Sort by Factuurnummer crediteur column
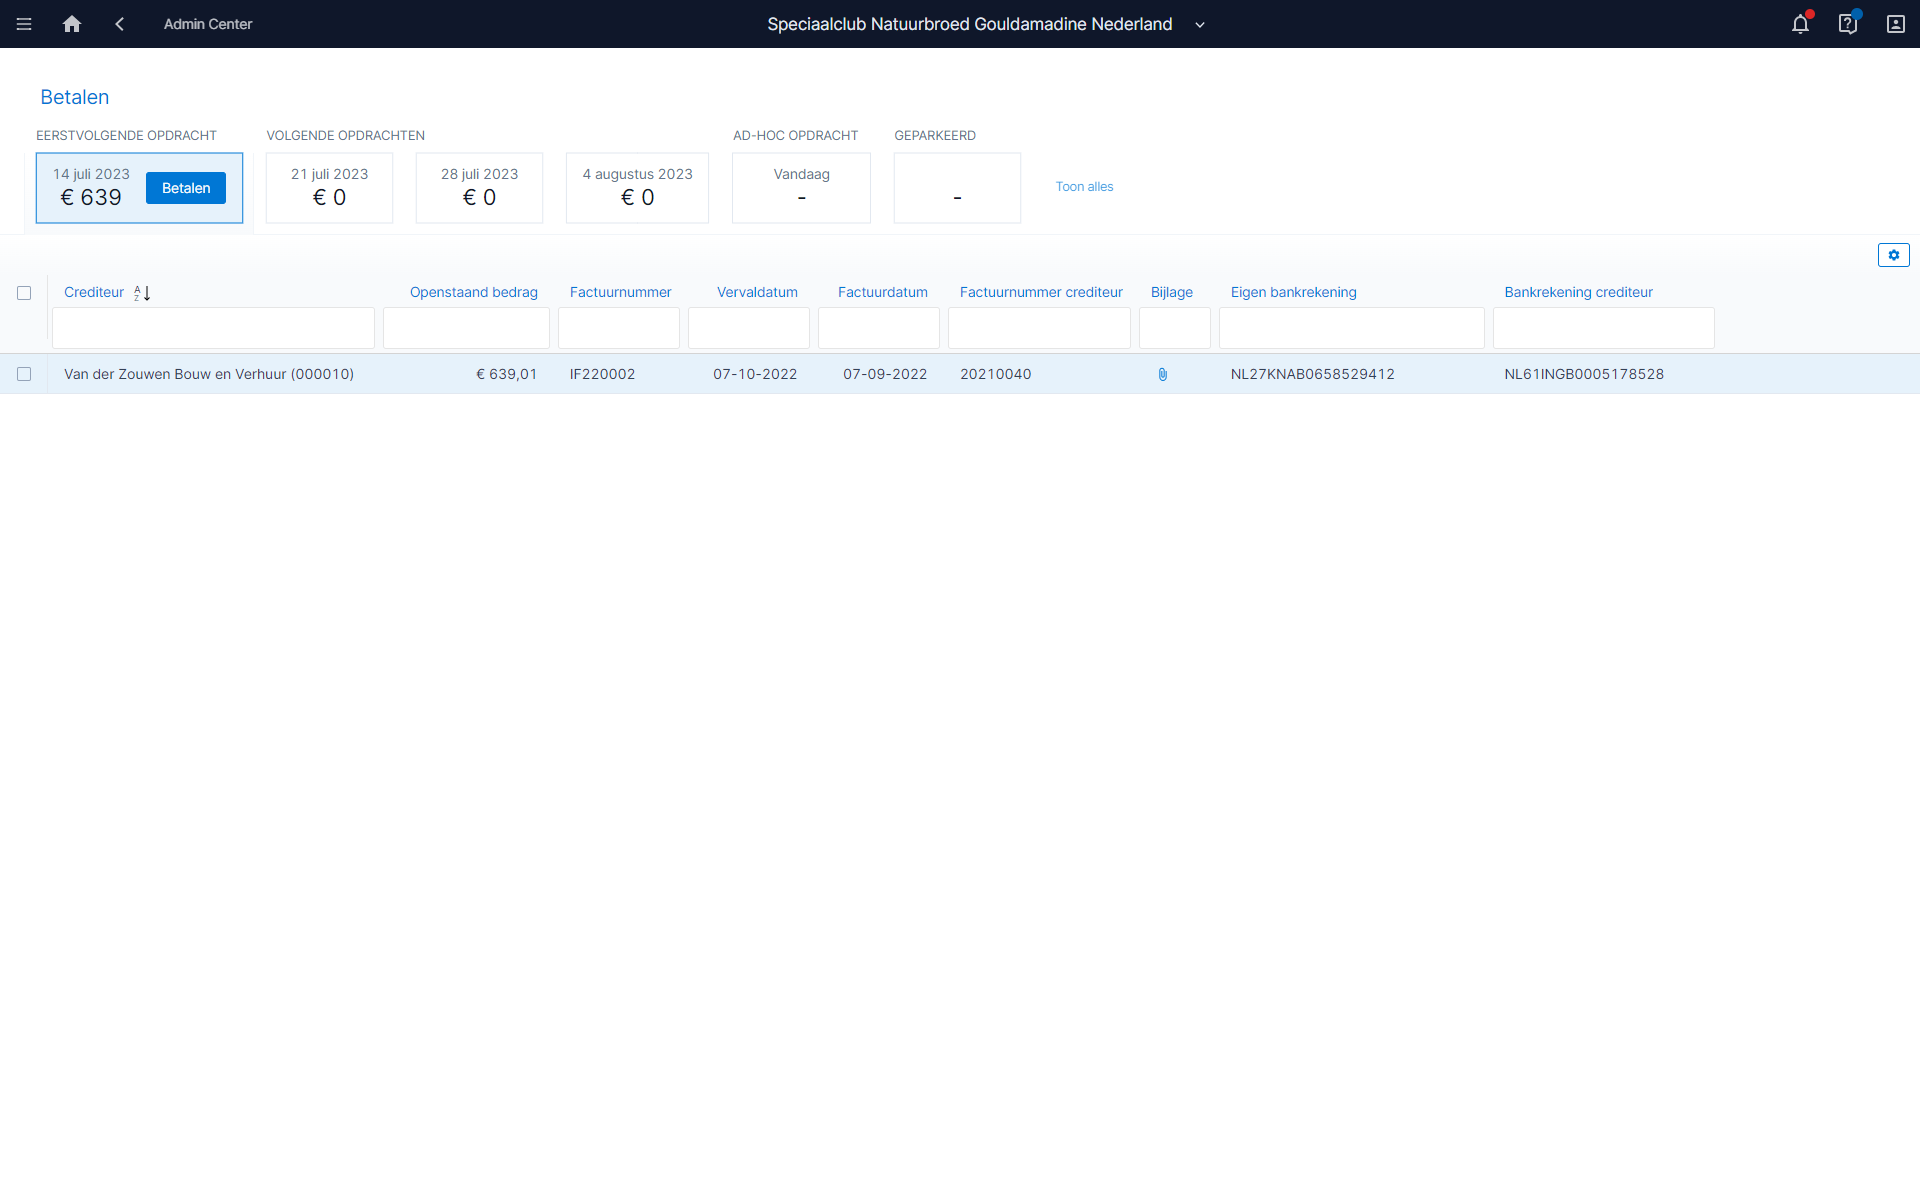Image resolution: width=1920 pixels, height=1200 pixels. (1042, 292)
